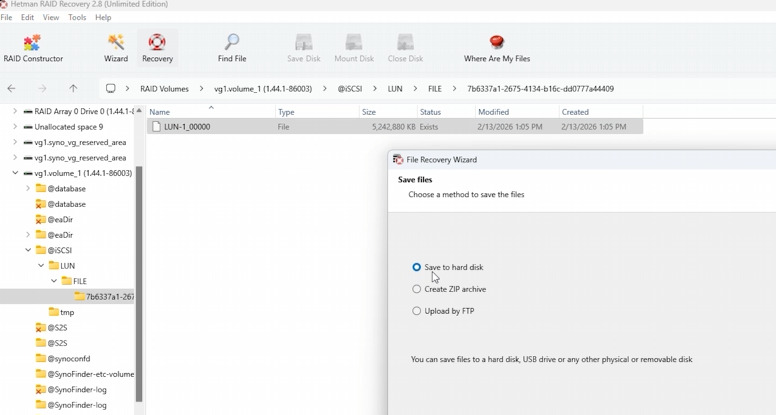Image resolution: width=776 pixels, height=415 pixels.
Task: Expand second vg1.syno_vg_reserved_area node
Action: (x=15, y=158)
